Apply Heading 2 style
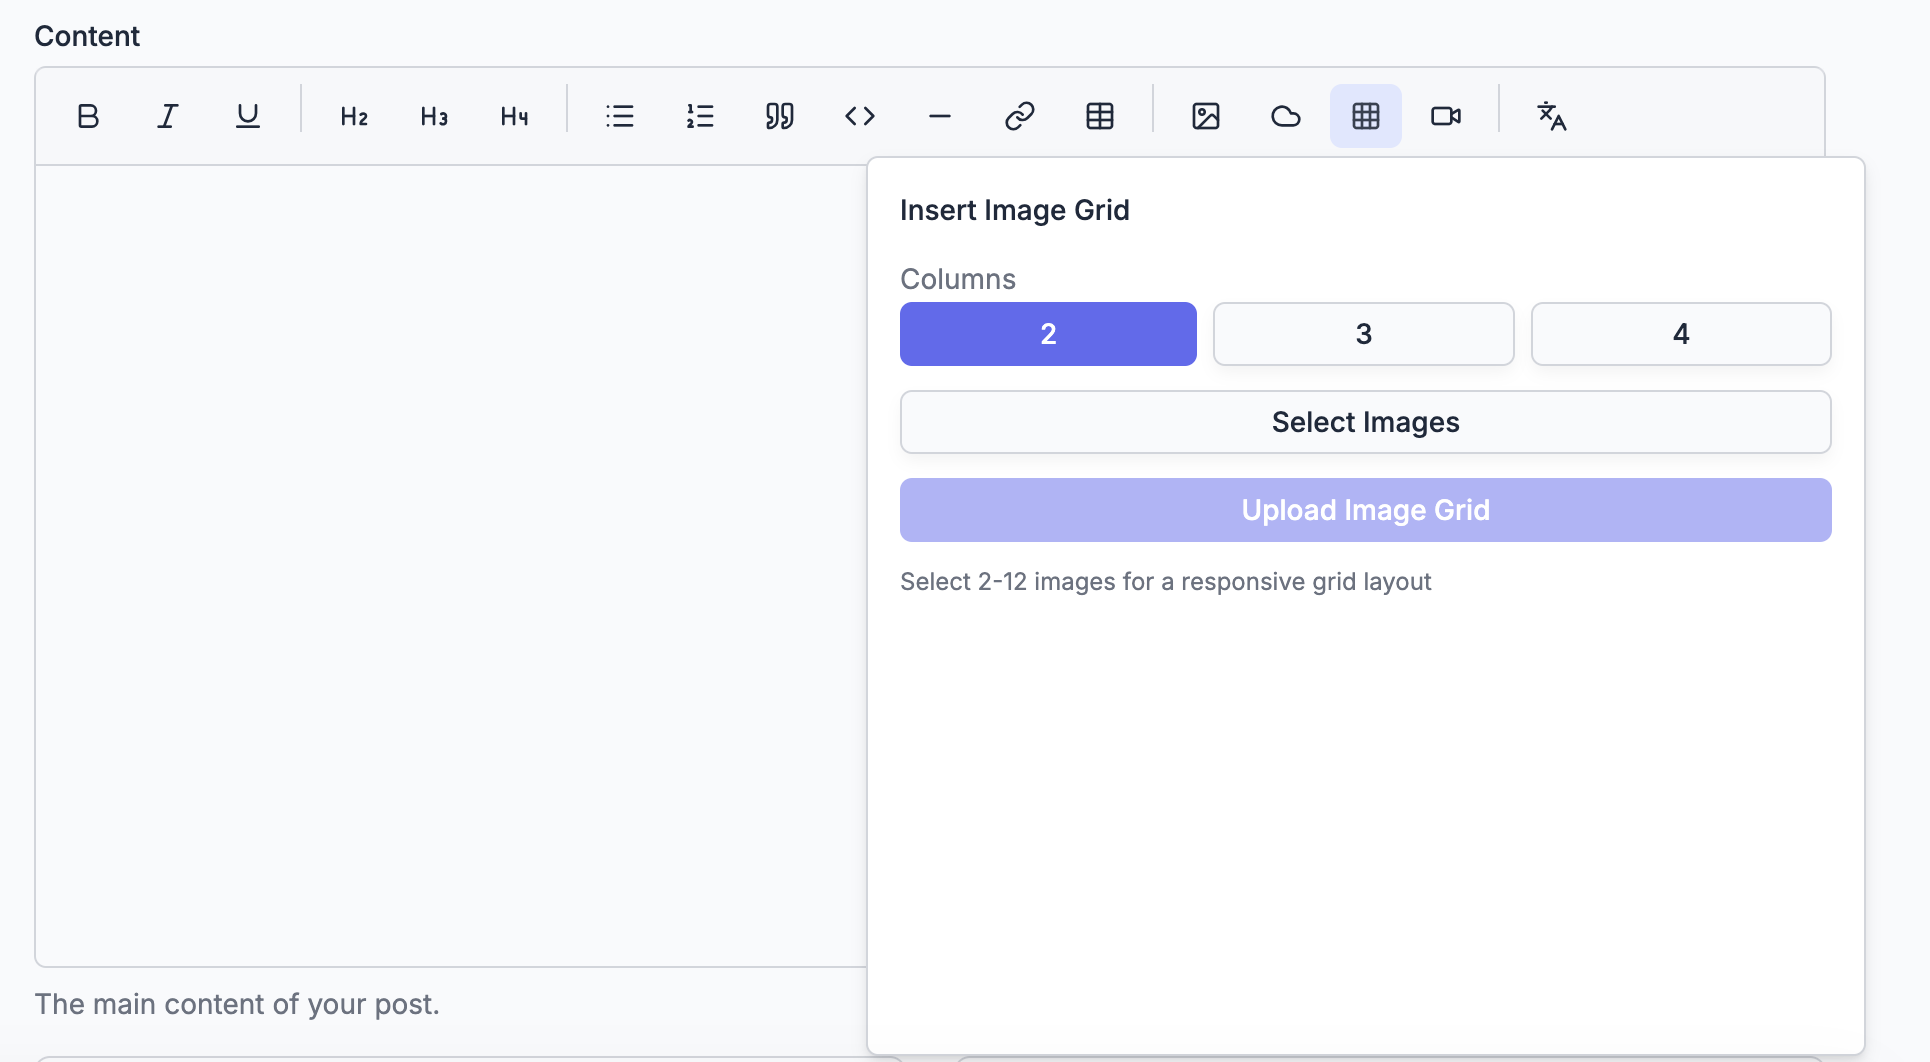 tap(354, 116)
